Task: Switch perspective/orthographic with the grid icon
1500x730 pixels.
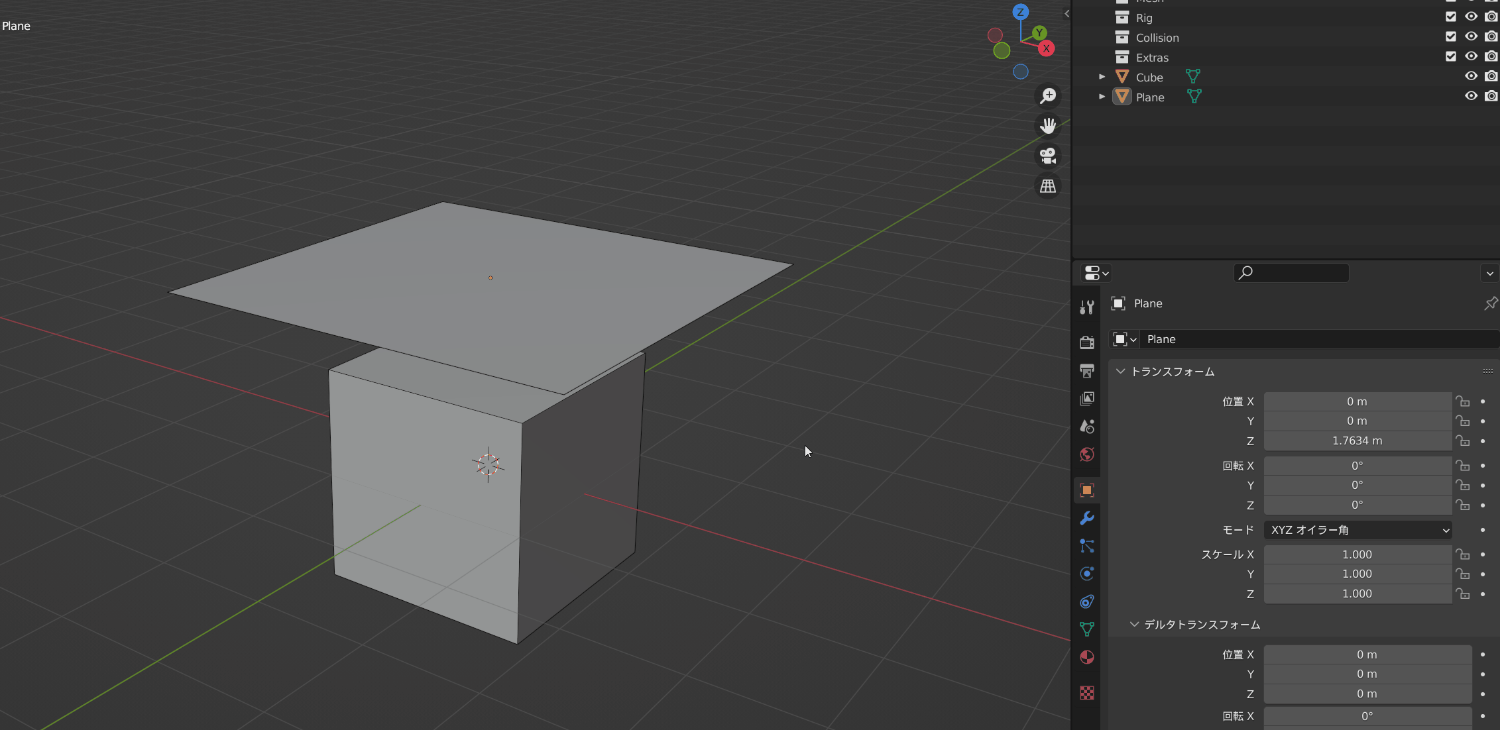Action: point(1048,186)
